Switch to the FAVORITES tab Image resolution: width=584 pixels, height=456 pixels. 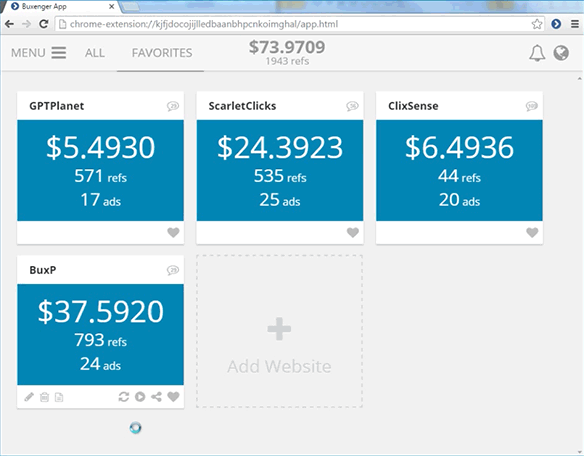coord(162,53)
